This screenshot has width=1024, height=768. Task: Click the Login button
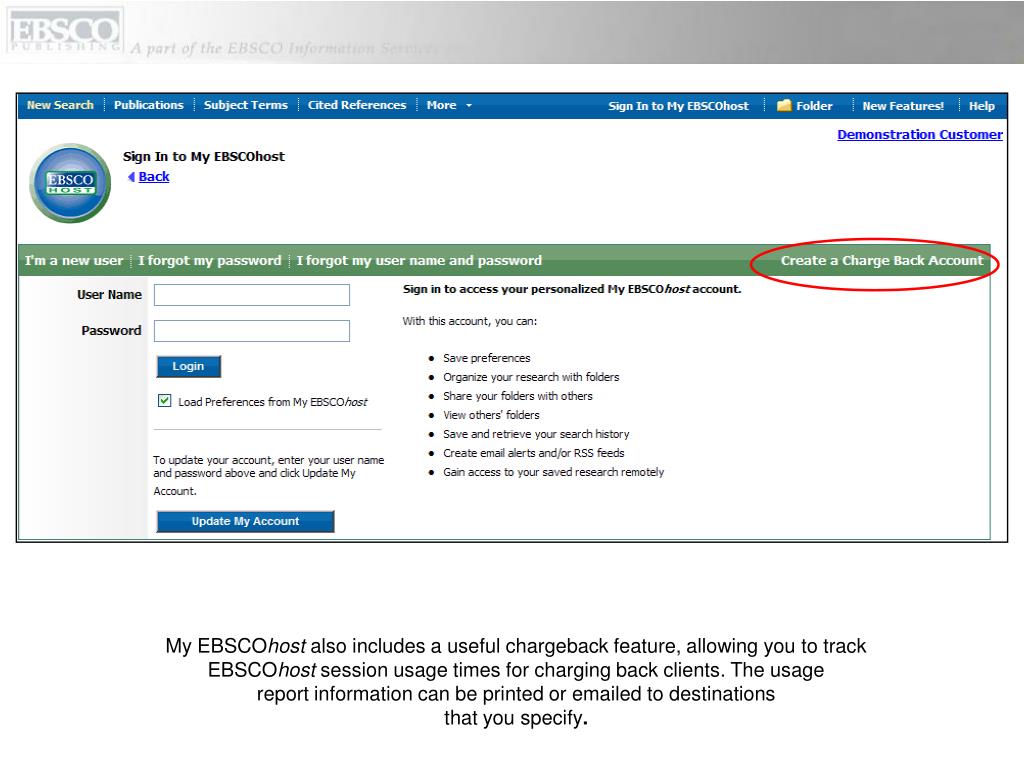pos(189,366)
